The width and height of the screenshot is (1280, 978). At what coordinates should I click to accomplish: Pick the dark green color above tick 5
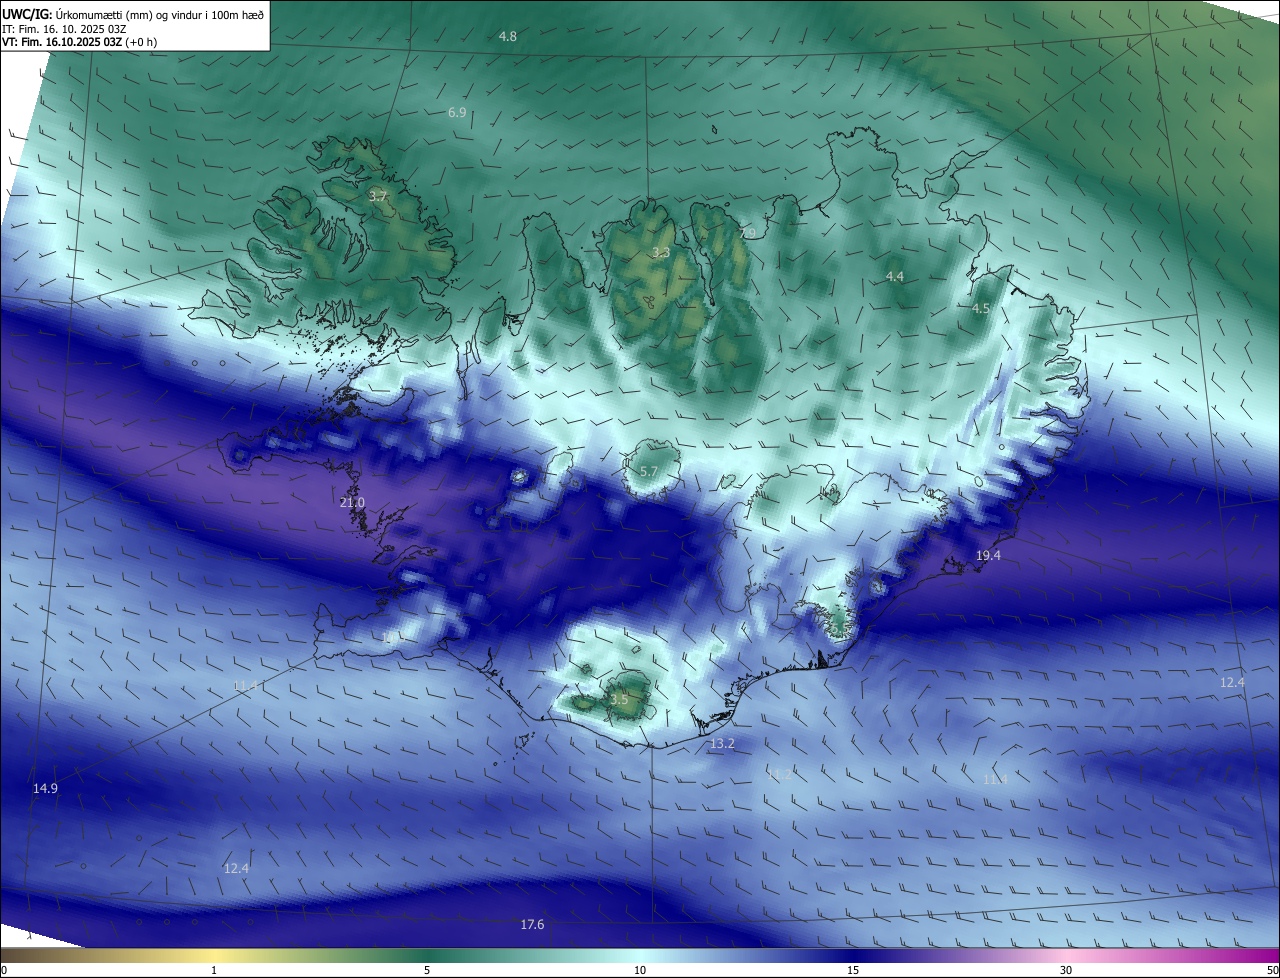(x=427, y=955)
